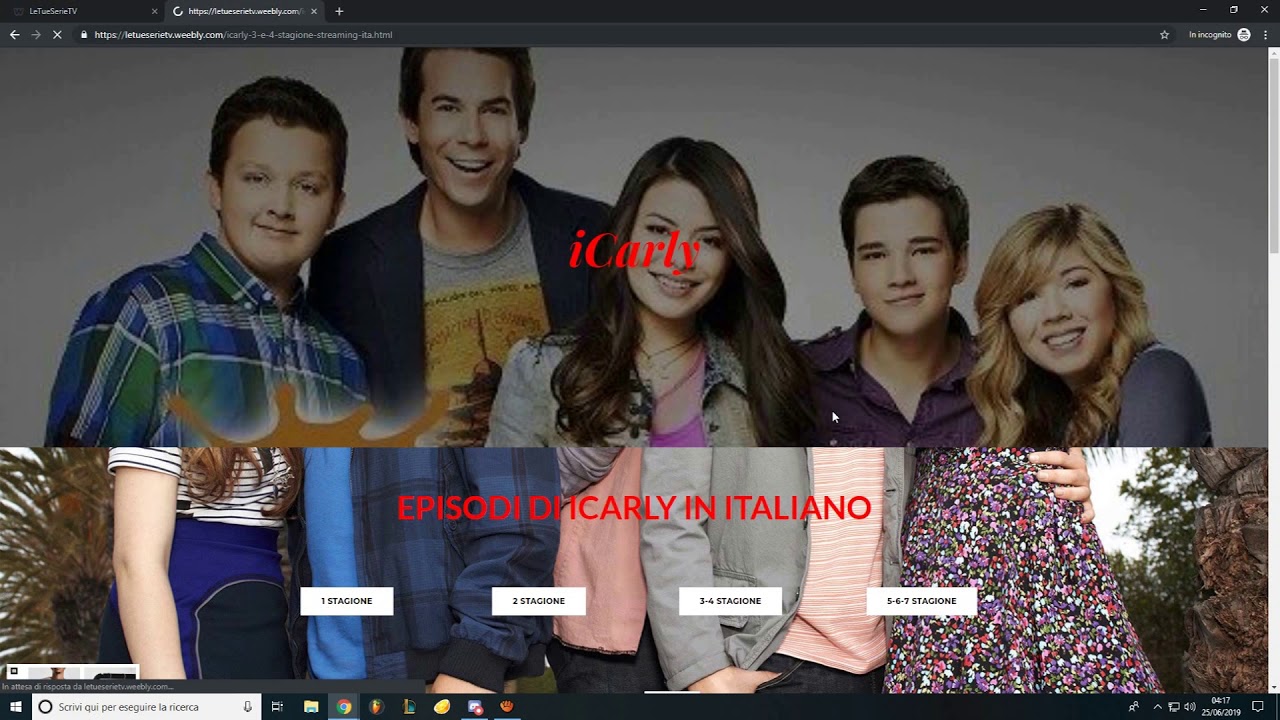Go back to the previous page
1280x720 pixels.
pos(14,35)
